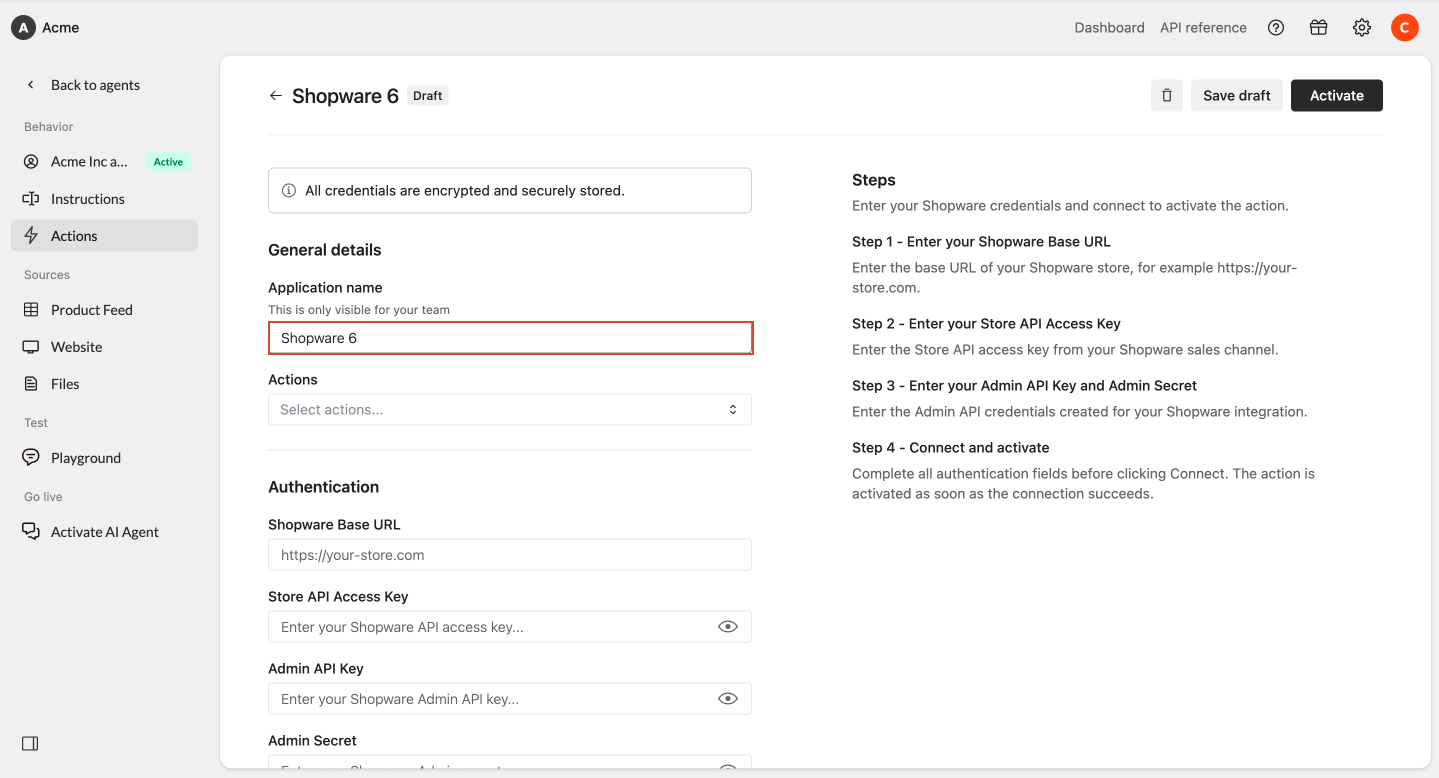Click the Instructions book icon
Screen dimensions: 1439x778
click(31, 199)
